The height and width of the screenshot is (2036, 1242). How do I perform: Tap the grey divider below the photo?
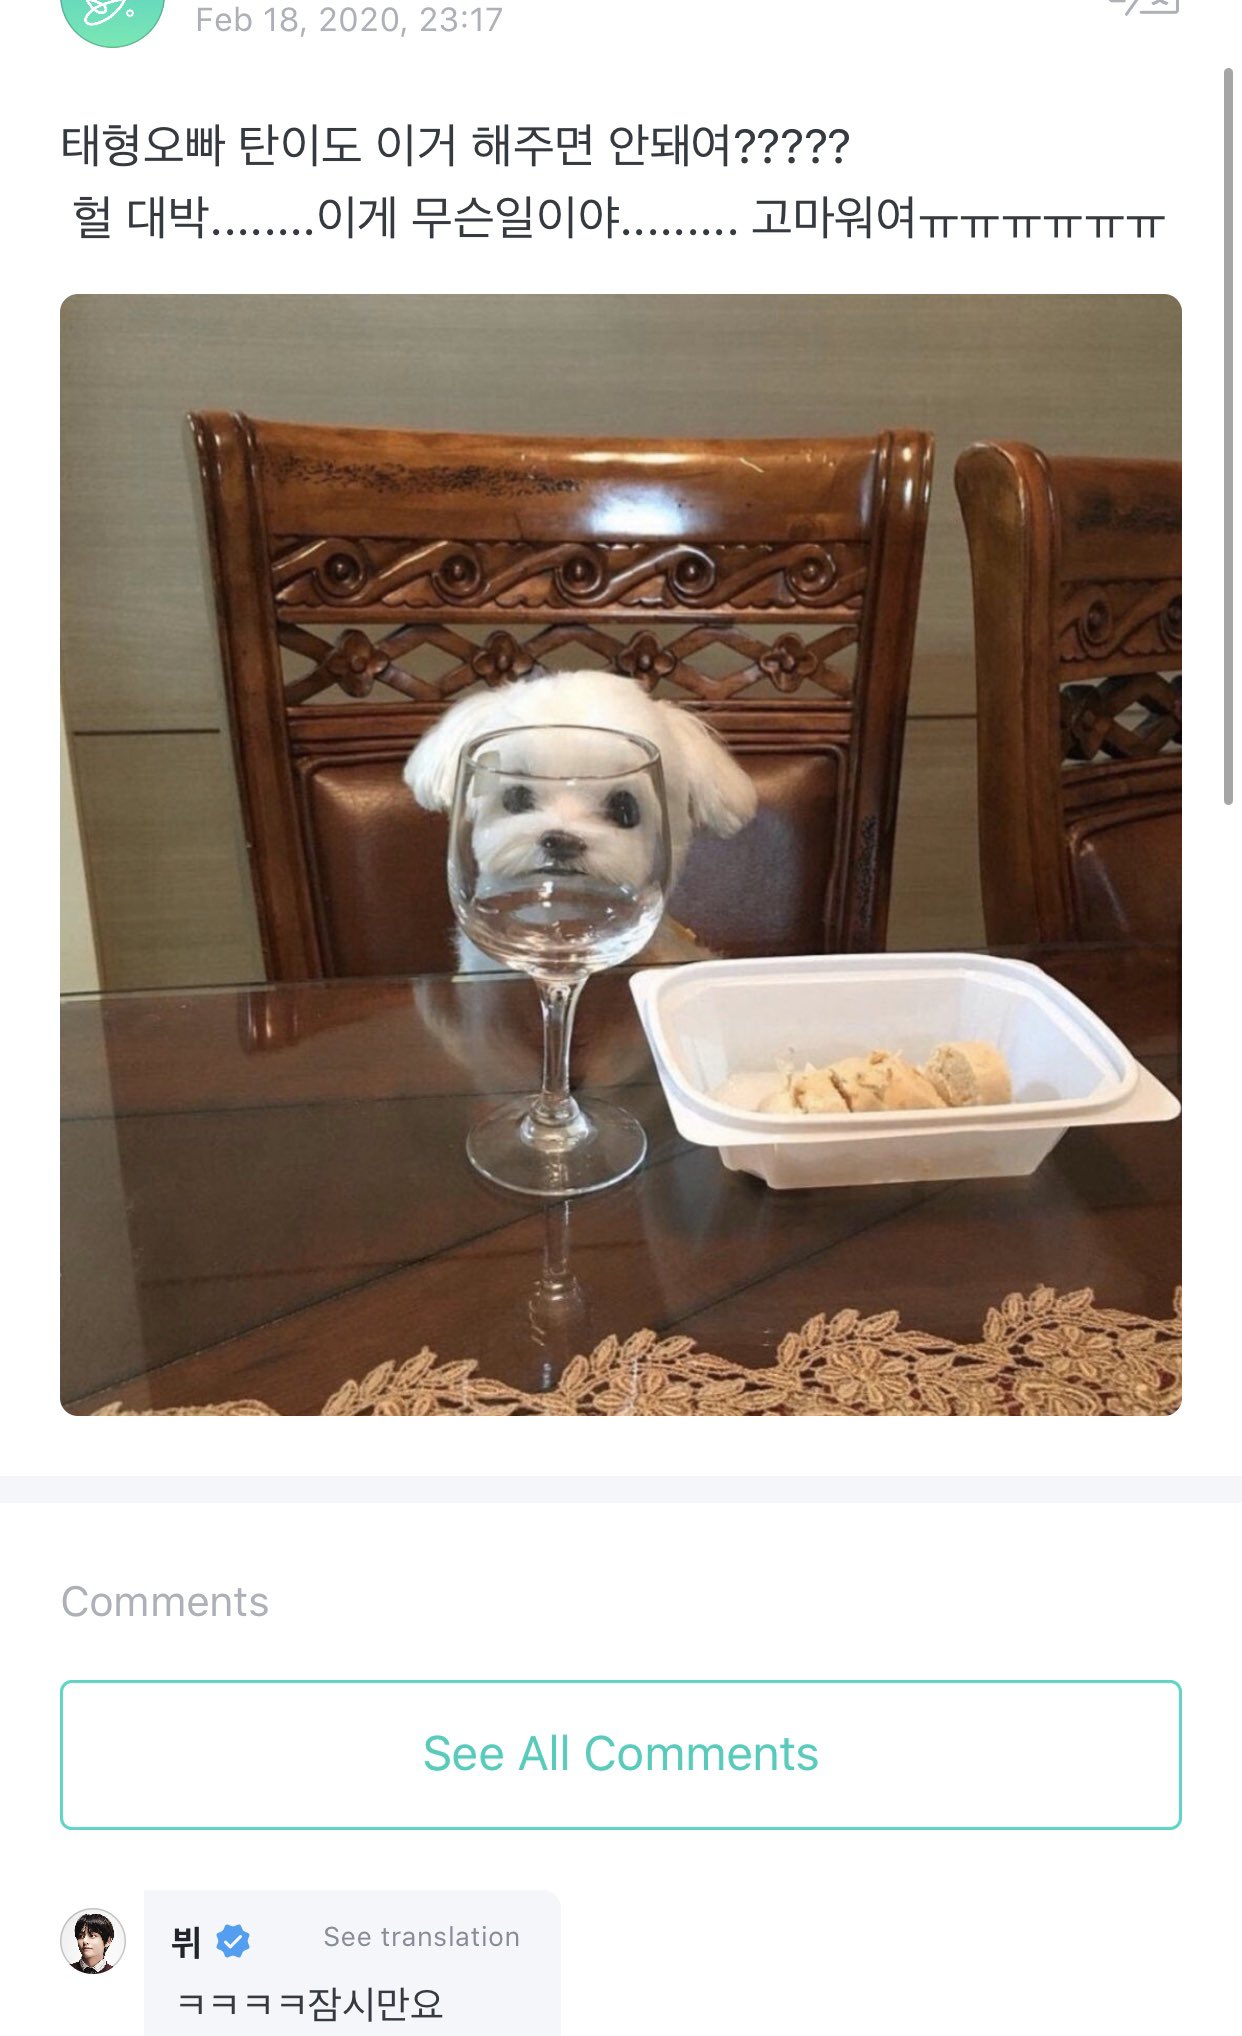click(621, 1489)
